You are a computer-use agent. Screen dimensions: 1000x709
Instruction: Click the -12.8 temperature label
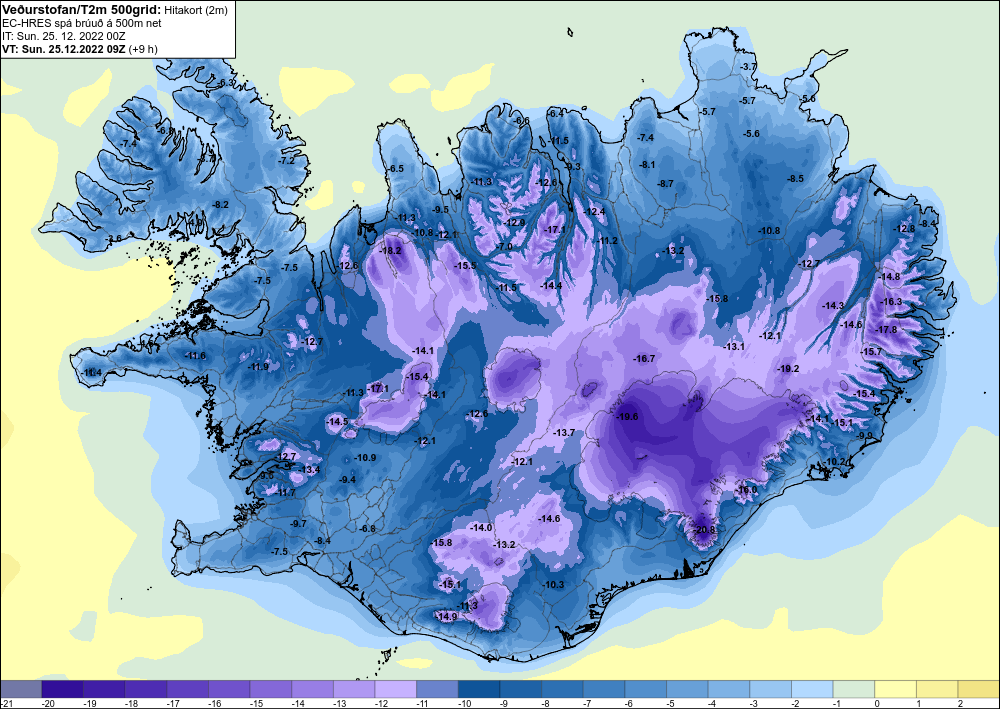pos(904,228)
